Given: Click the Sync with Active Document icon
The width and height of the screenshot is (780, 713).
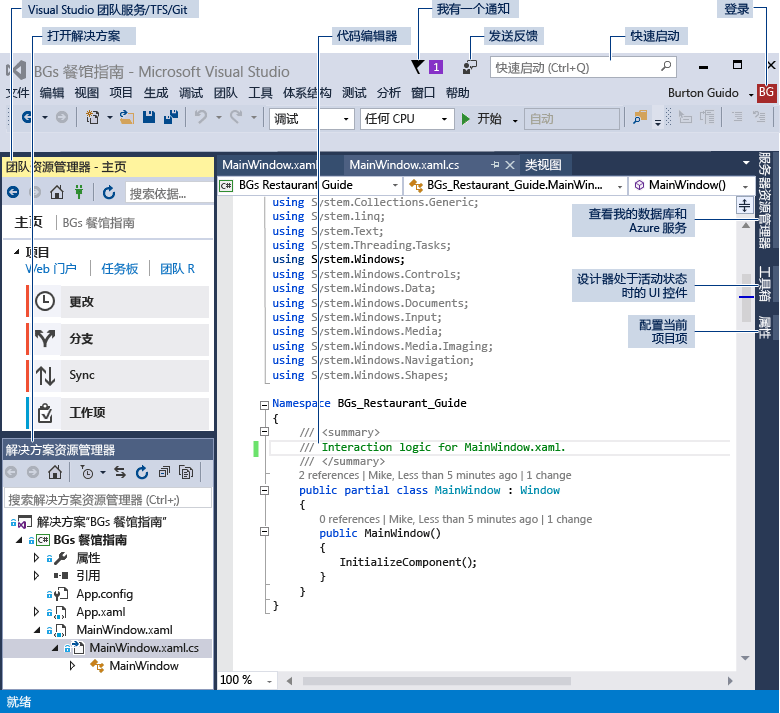Looking at the screenshot, I should tap(120, 472).
